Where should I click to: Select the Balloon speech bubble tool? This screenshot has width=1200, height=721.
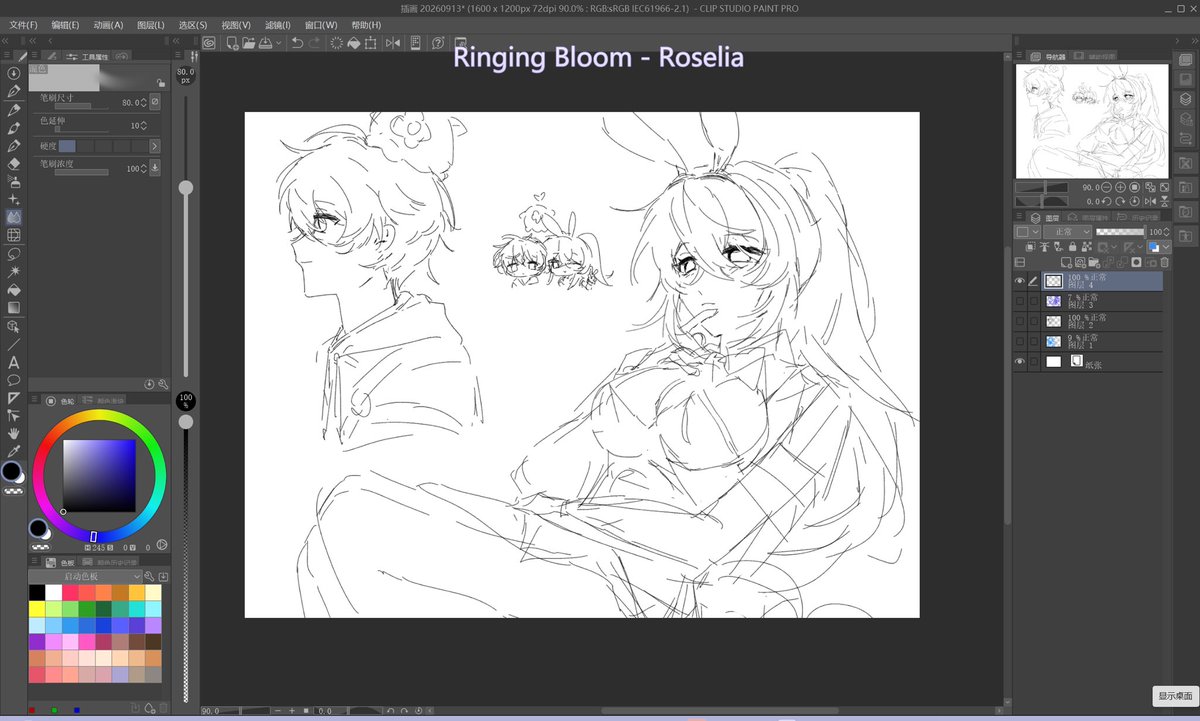point(14,381)
